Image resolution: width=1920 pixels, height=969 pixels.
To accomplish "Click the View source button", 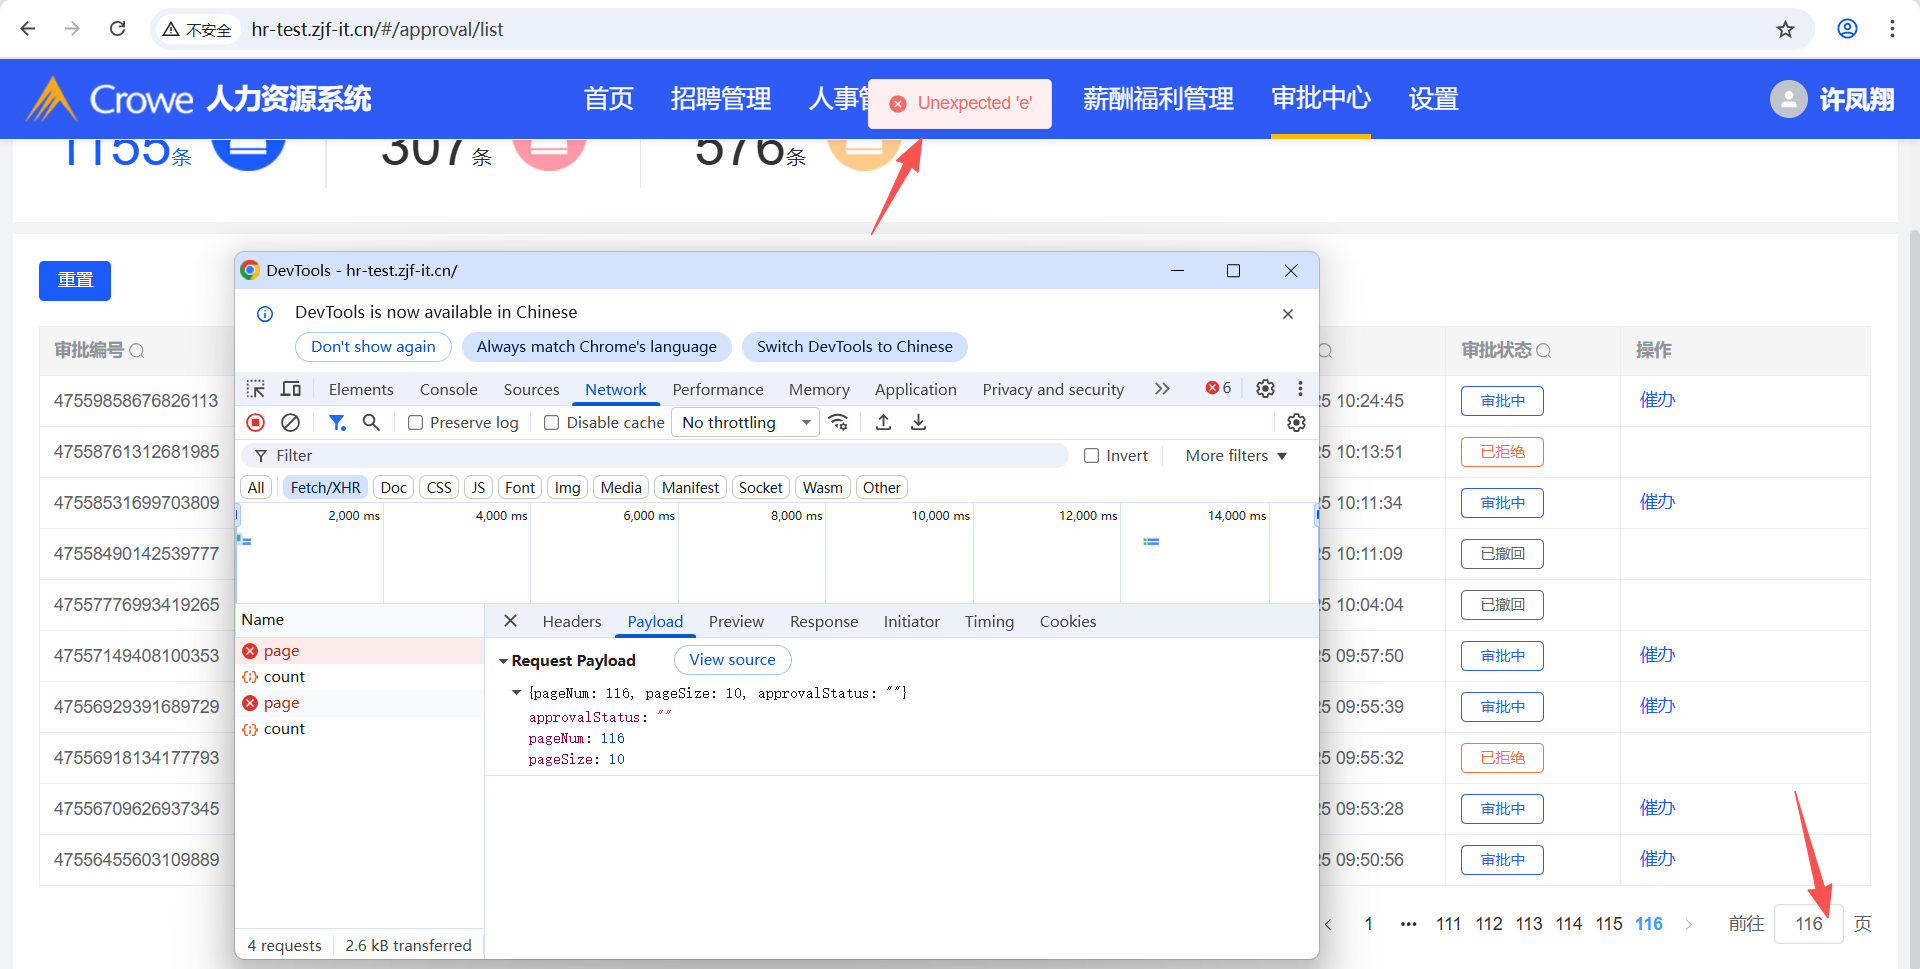I will coord(732,660).
